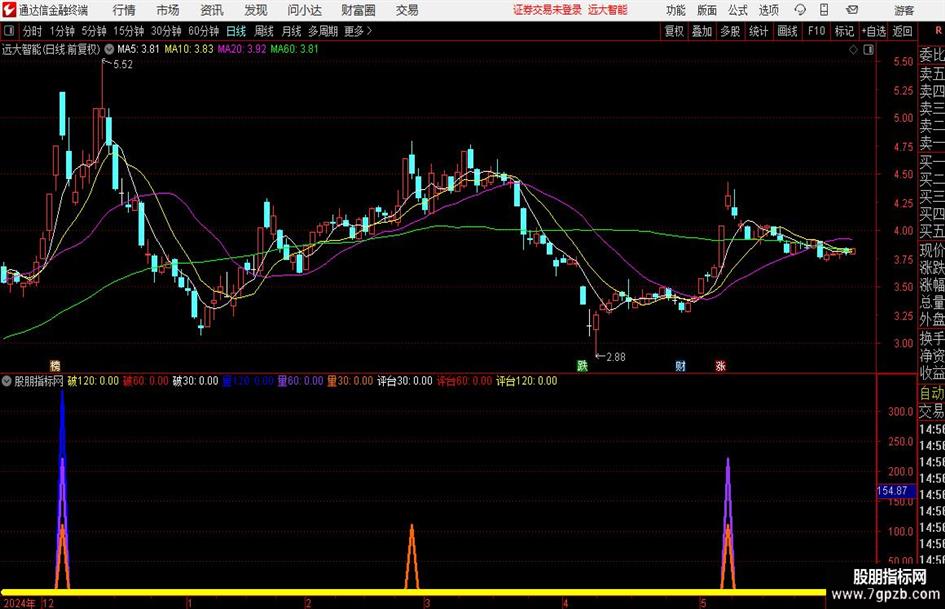
Task: Toggle the left sidebar panel icon
Action: (x=9, y=31)
